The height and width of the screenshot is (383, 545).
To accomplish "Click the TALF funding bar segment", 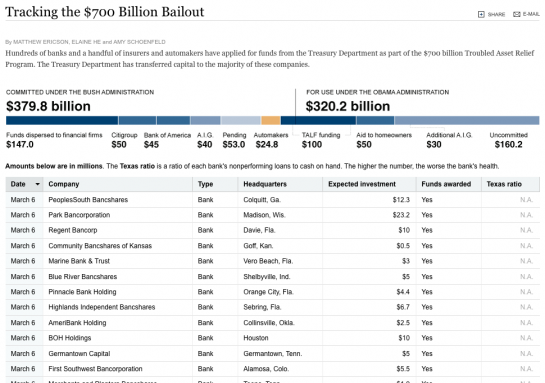I will pyautogui.click(x=318, y=120).
